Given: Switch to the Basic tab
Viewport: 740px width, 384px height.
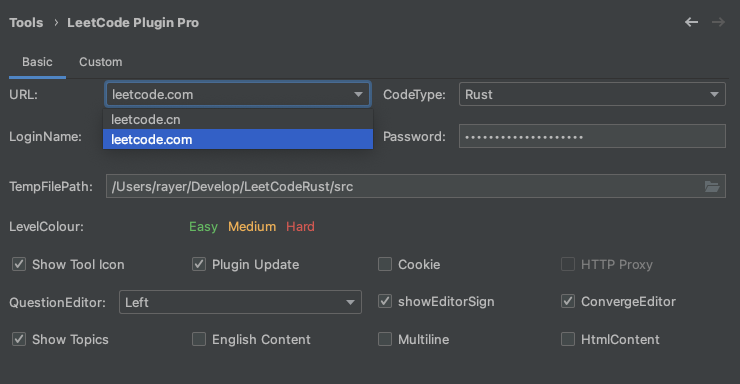Looking at the screenshot, I should coord(37,62).
